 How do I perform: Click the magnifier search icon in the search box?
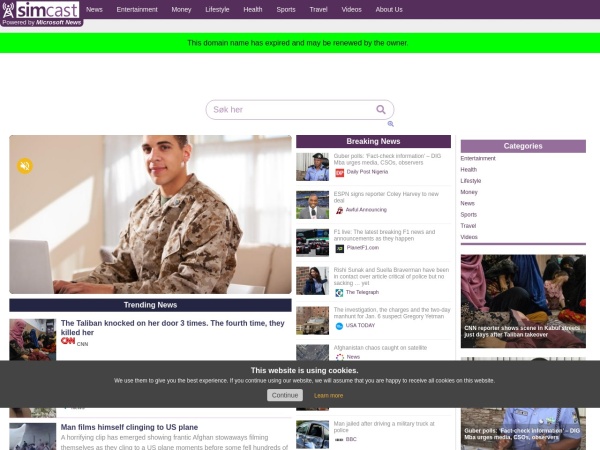click(x=381, y=110)
